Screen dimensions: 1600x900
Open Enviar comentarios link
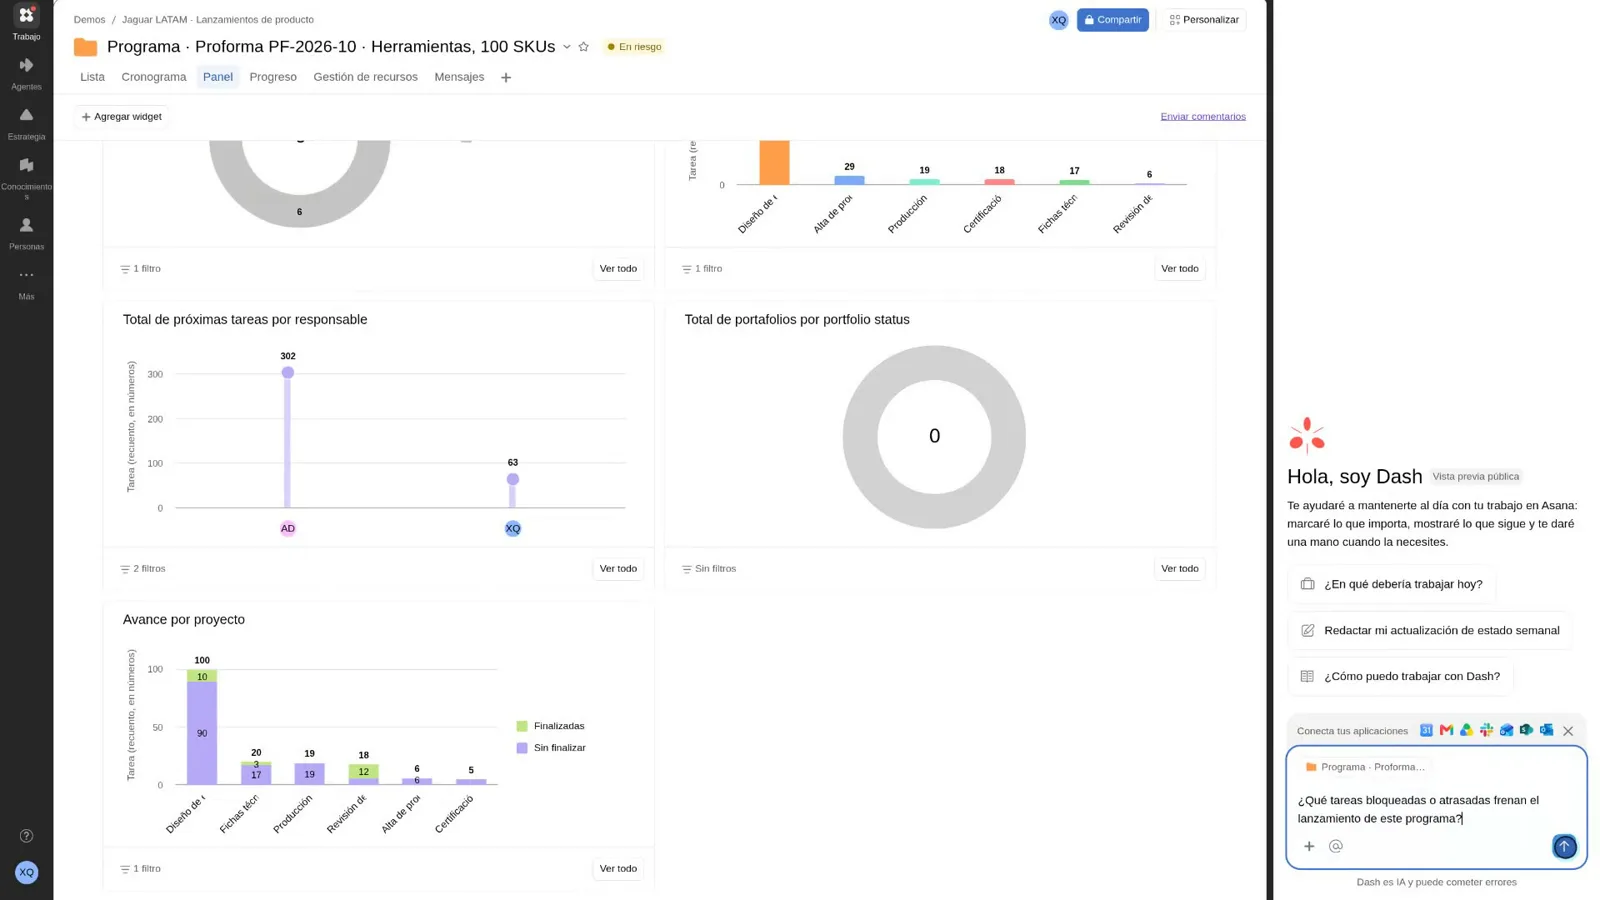(1203, 117)
